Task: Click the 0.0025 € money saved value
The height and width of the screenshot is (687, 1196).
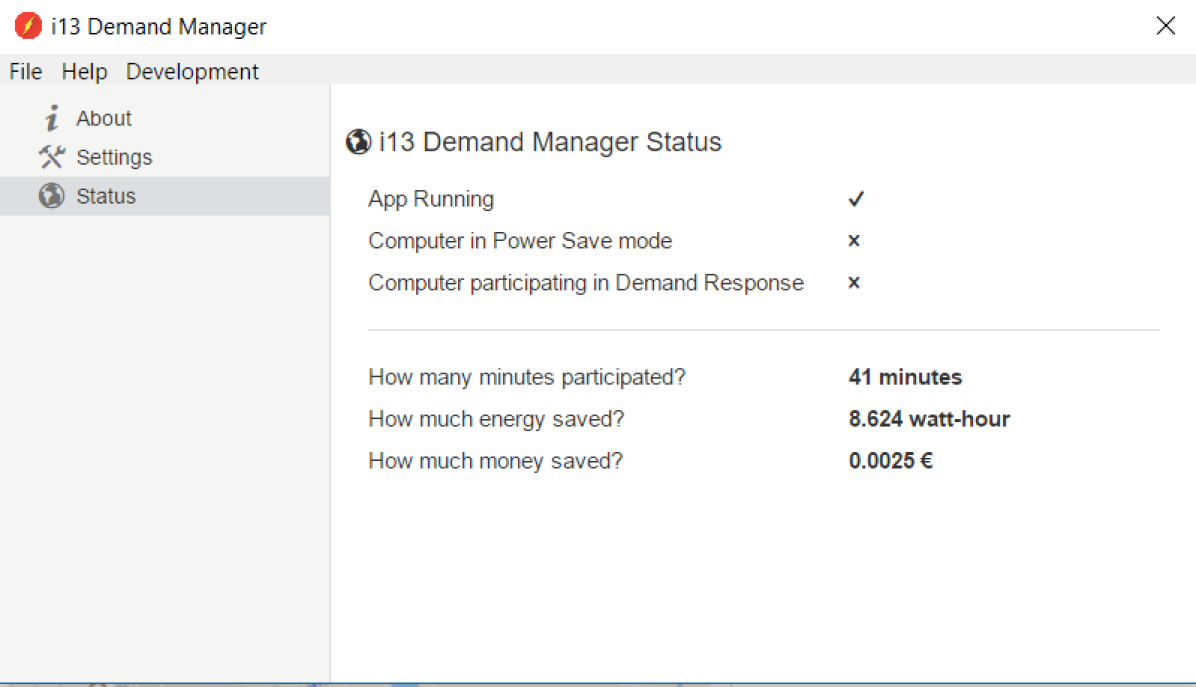Action: 890,461
